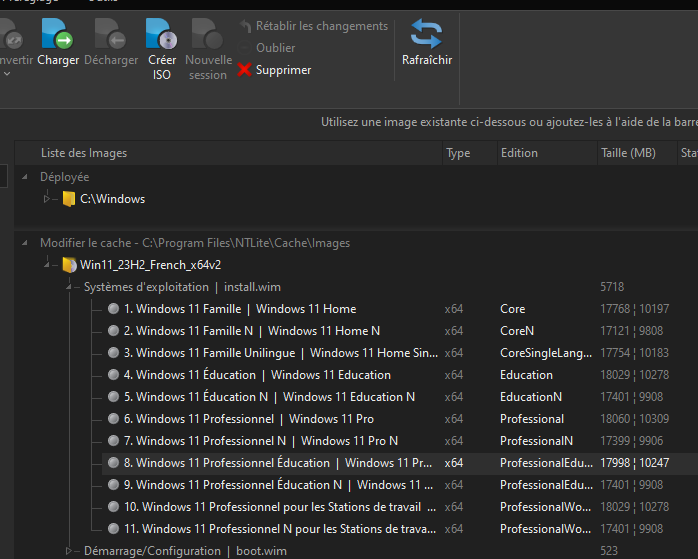Expand Démarrage/Configuration boot.wim node
The height and width of the screenshot is (559, 698).
point(69,551)
